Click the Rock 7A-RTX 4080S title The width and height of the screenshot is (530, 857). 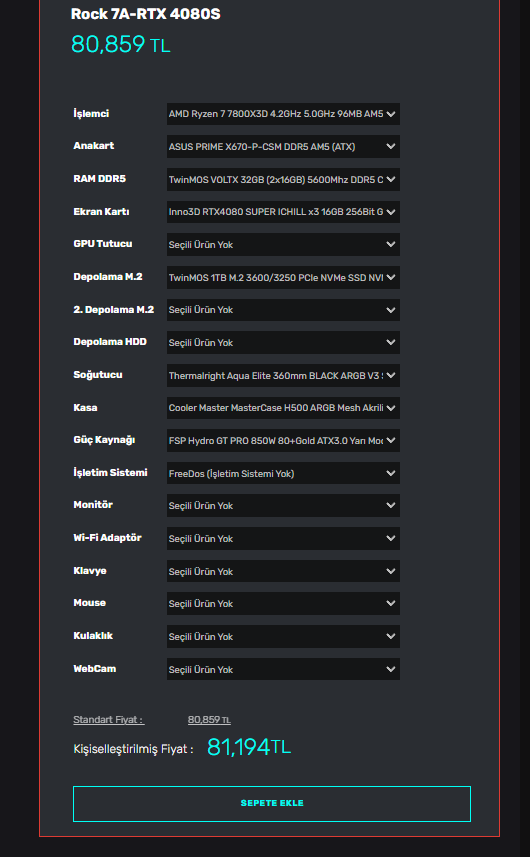145,14
